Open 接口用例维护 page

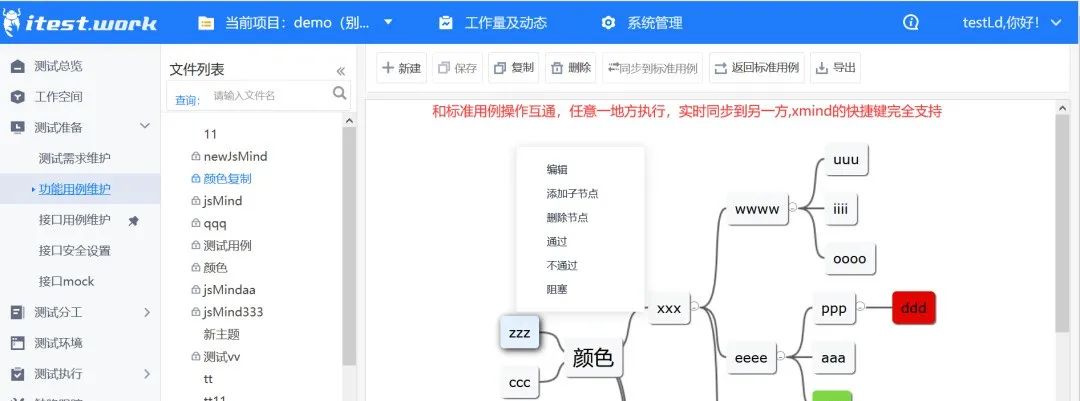pyautogui.click(x=74, y=220)
